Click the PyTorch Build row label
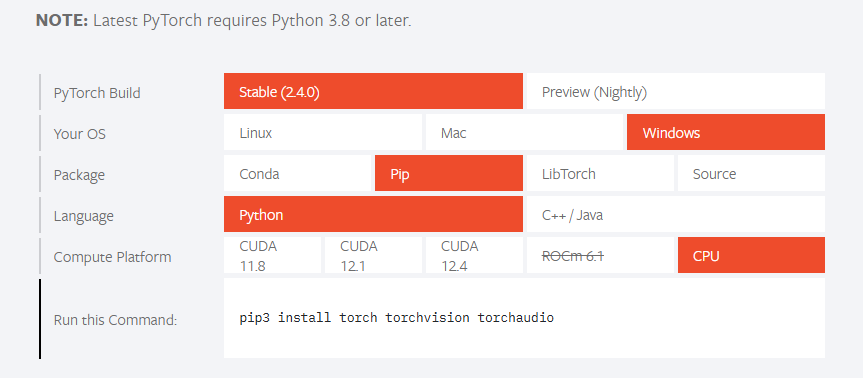This screenshot has width=863, height=378. click(x=97, y=93)
